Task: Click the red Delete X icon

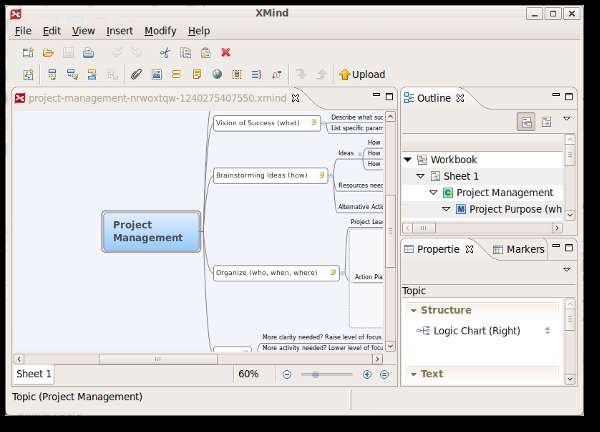Action: pyautogui.click(x=225, y=52)
